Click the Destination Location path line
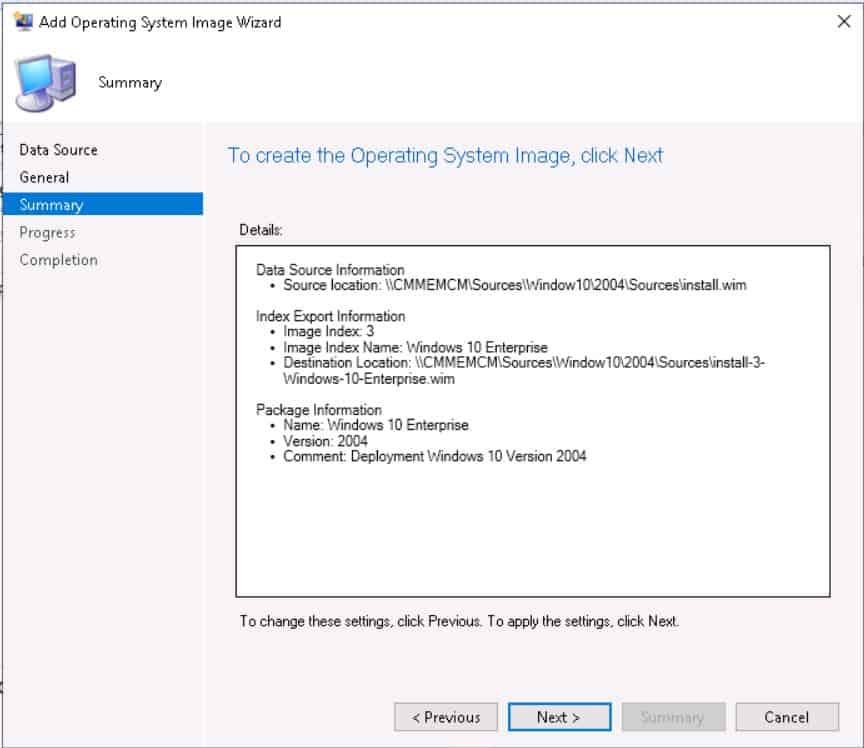This screenshot has height=748, width=864. (523, 370)
